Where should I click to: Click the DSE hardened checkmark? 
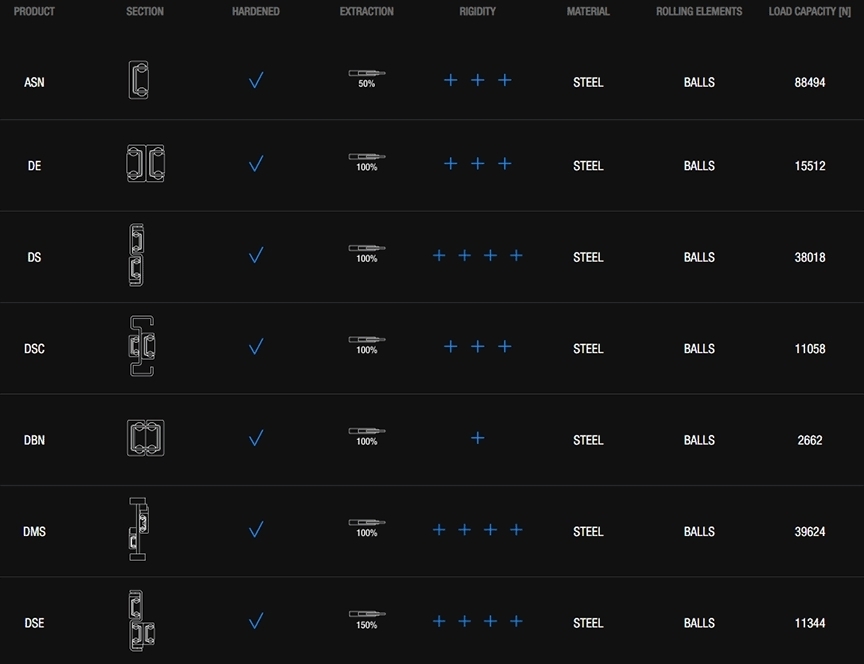256,621
